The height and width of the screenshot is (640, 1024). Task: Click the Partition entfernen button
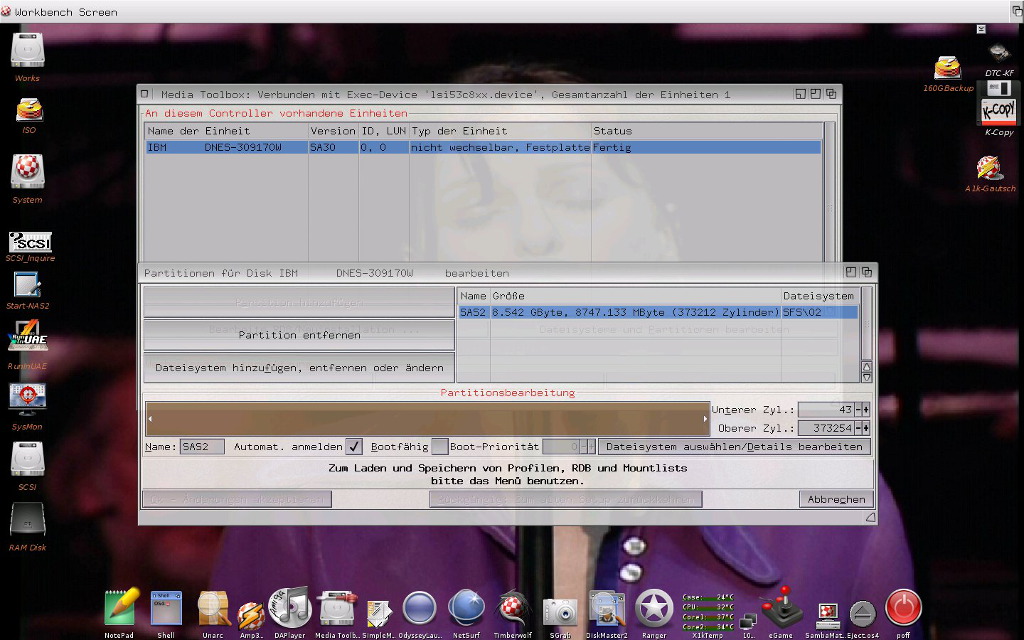click(x=299, y=335)
